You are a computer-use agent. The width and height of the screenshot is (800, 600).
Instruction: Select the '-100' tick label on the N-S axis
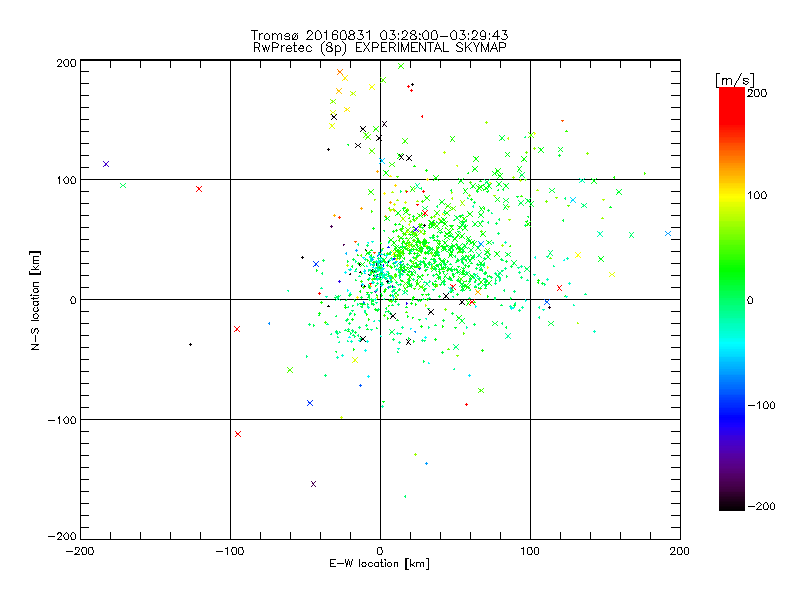click(62, 420)
